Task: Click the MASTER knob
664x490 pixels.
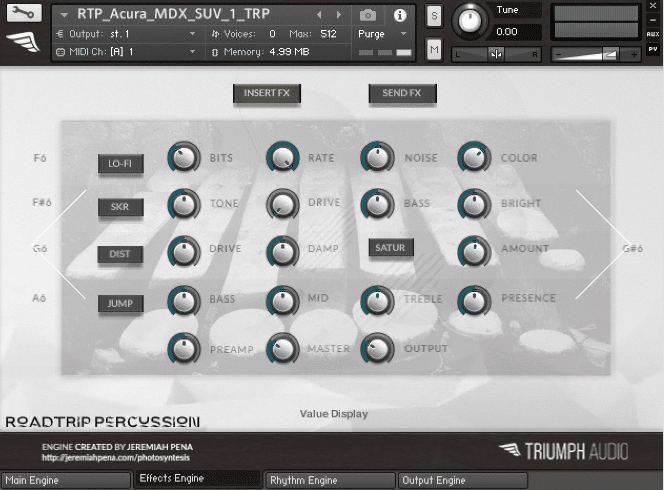Action: [282, 349]
